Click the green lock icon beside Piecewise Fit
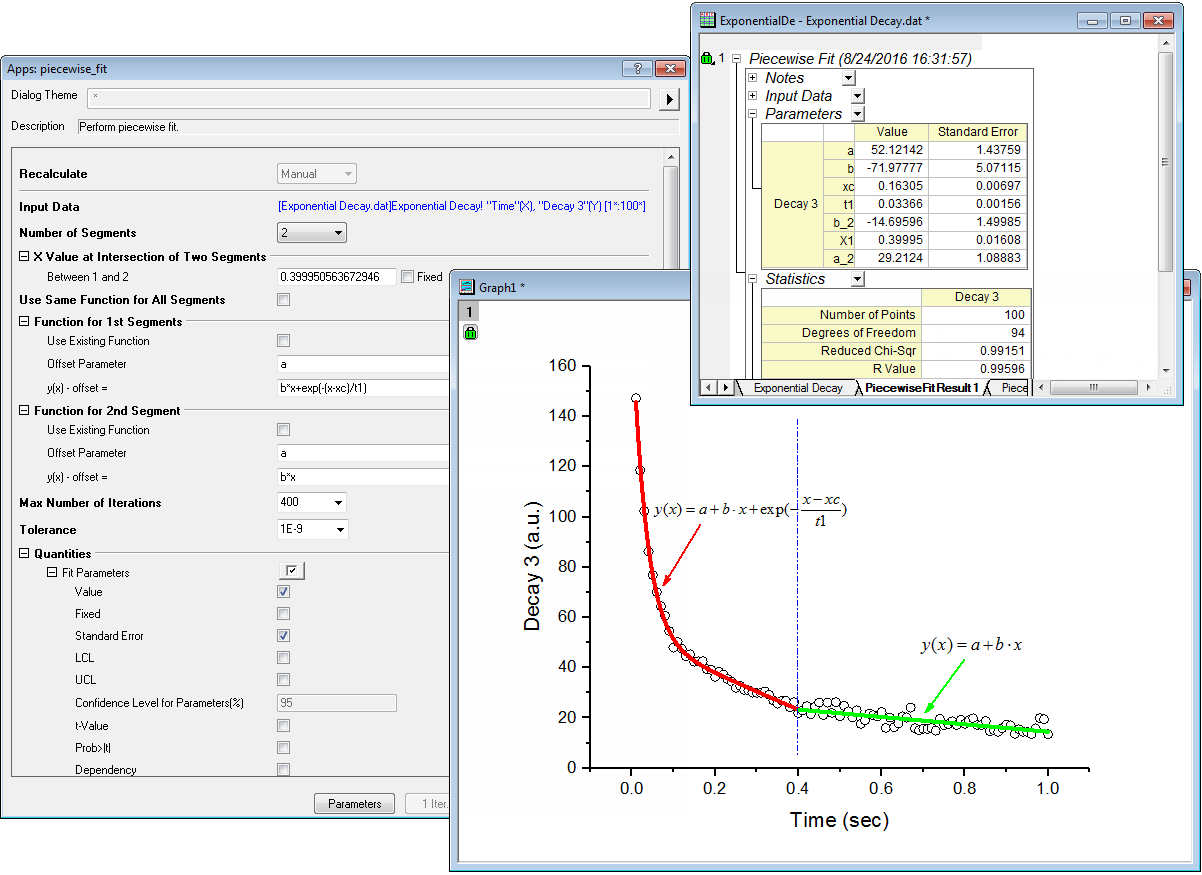This screenshot has height=875, width=1202. point(707,59)
